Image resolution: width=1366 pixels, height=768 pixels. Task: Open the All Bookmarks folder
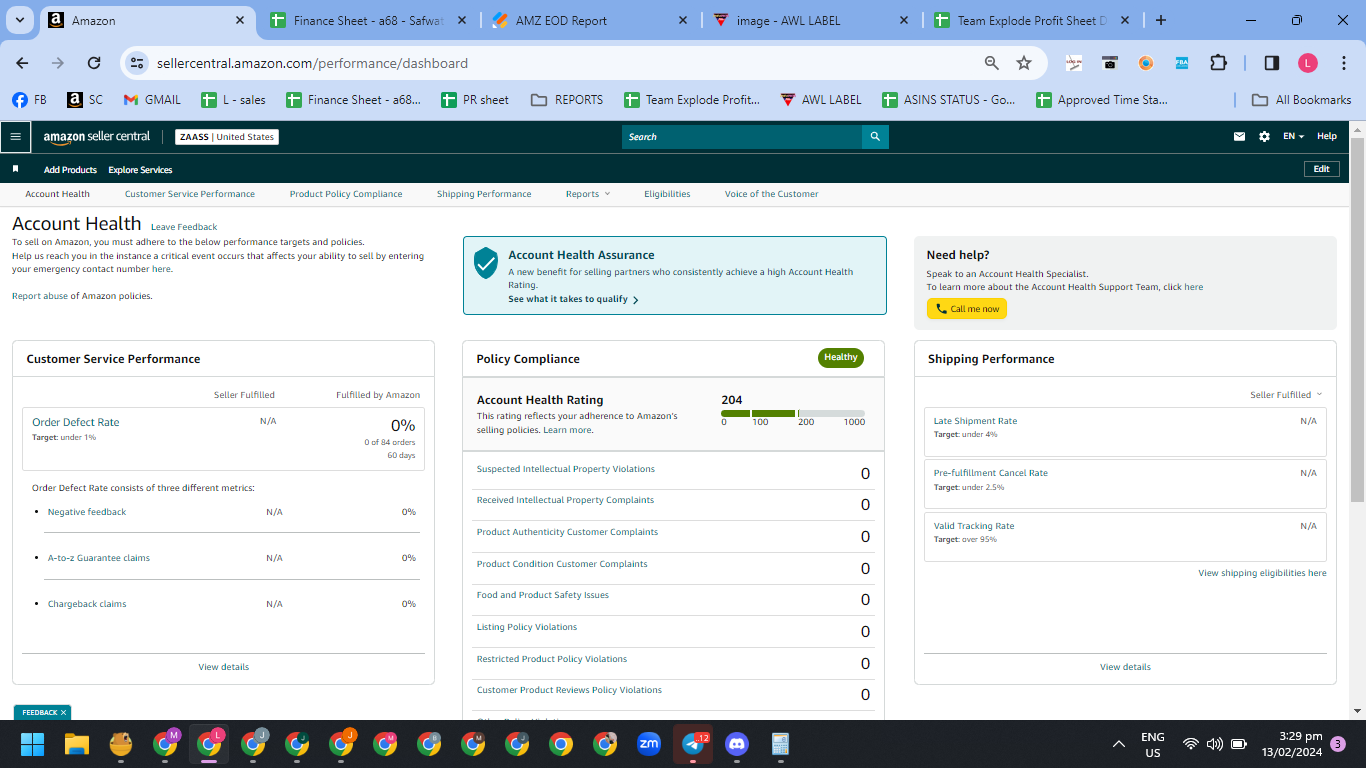click(1301, 100)
